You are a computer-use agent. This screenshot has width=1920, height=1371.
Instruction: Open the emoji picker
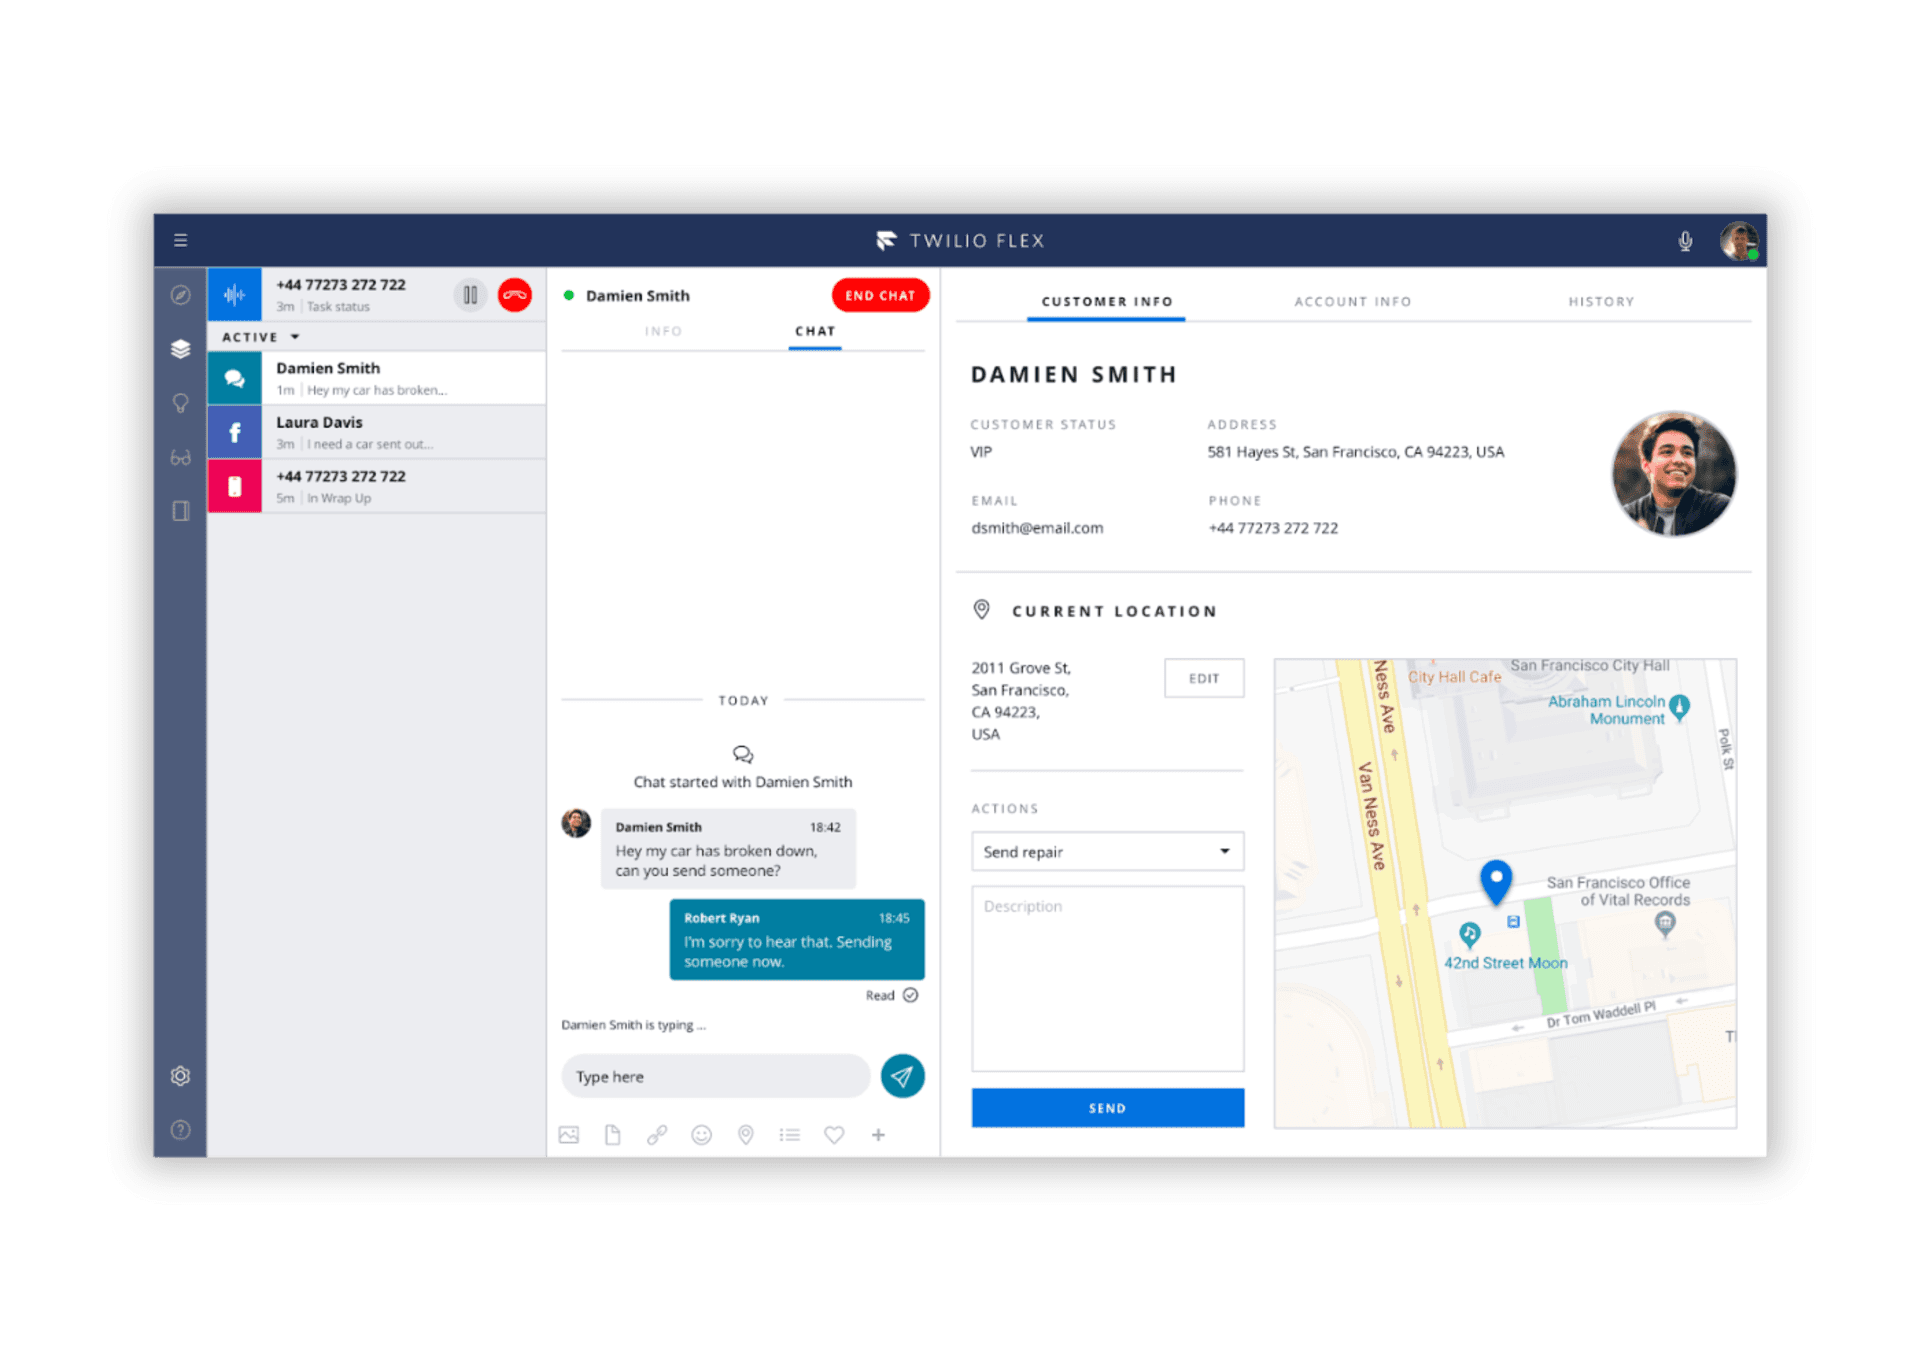tap(701, 1134)
